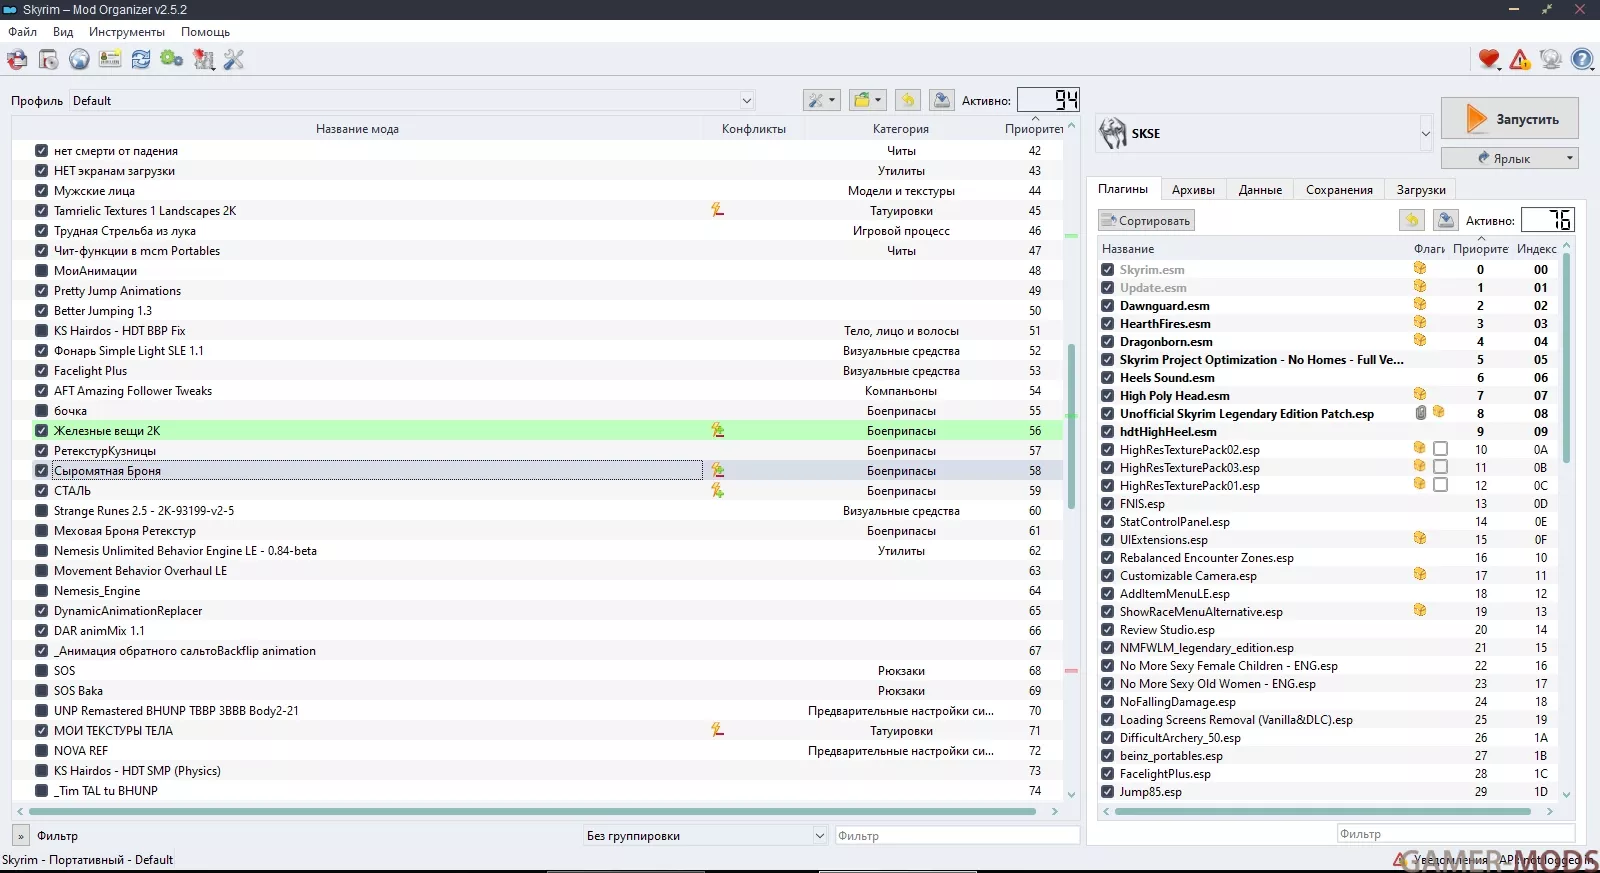Click conflict icon on МОИ ТЕКСТУРЫ ТЕЛА row
Screen dimensions: 1600x873
(x=717, y=730)
